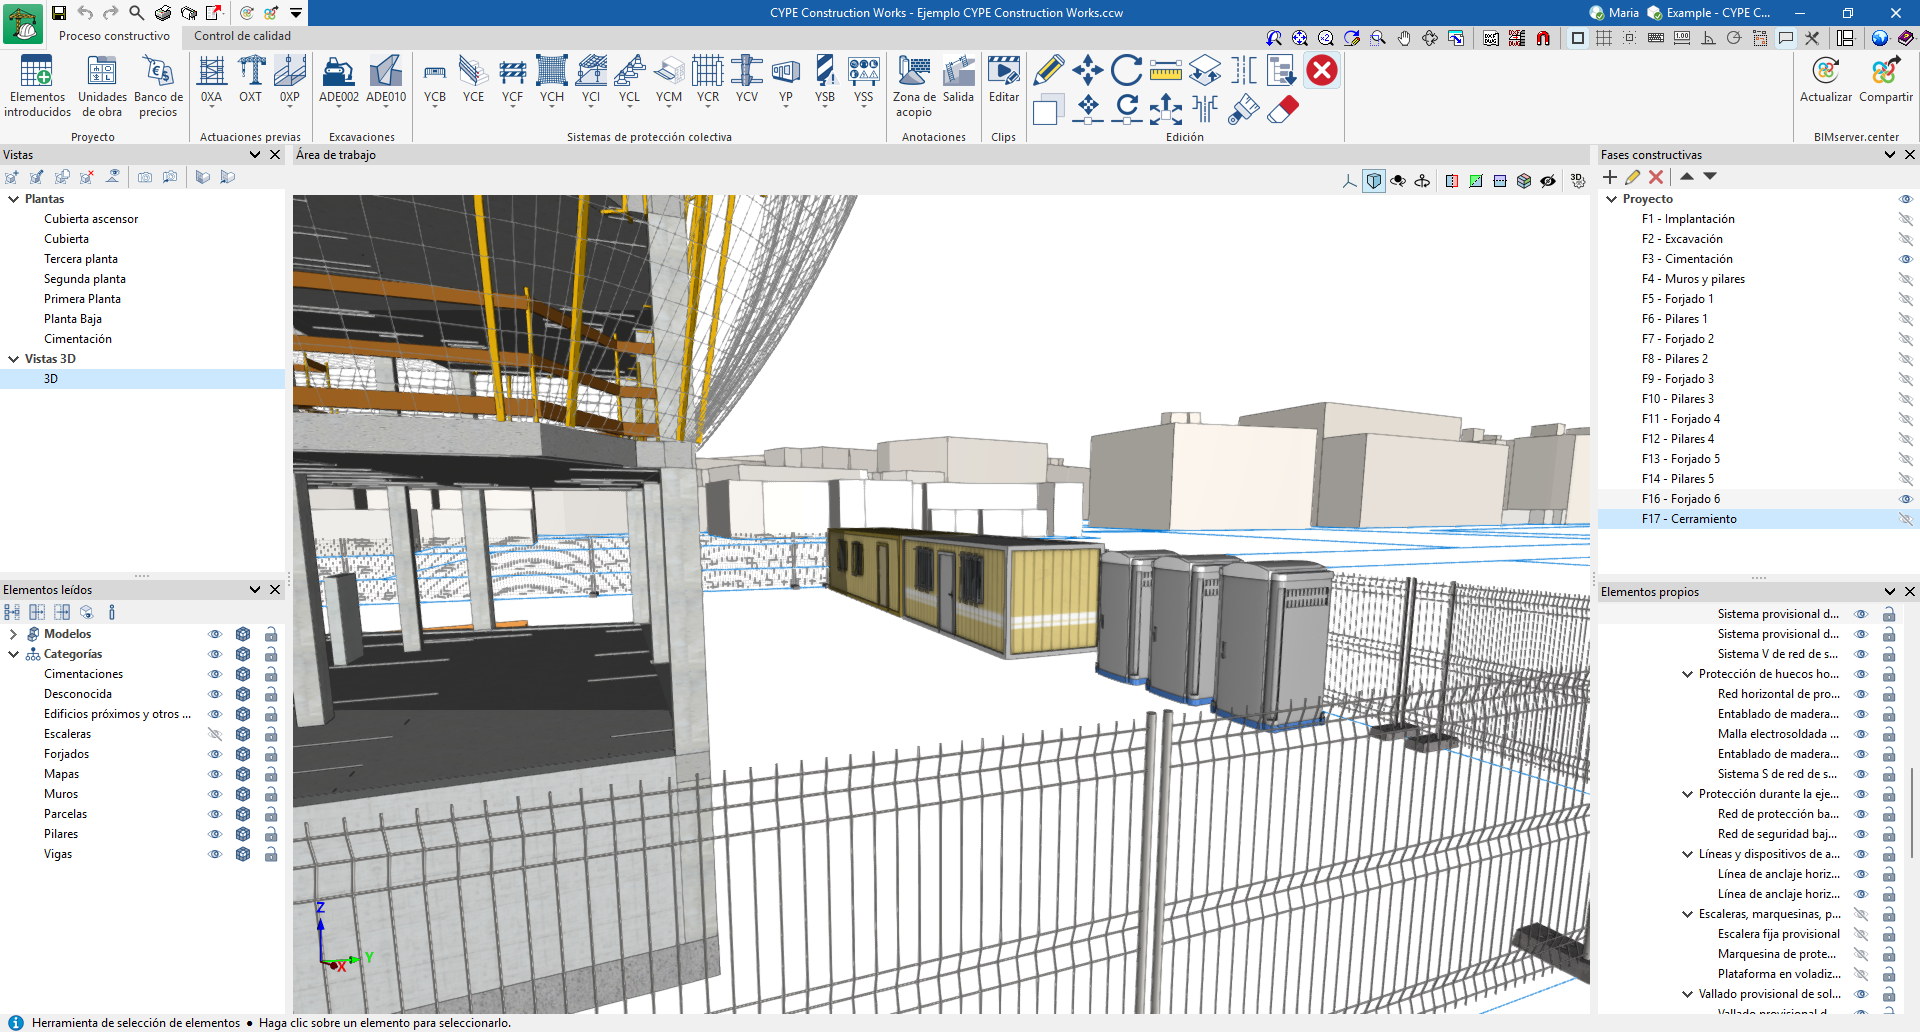Click the Zona de acopio annotation tool

914,87
